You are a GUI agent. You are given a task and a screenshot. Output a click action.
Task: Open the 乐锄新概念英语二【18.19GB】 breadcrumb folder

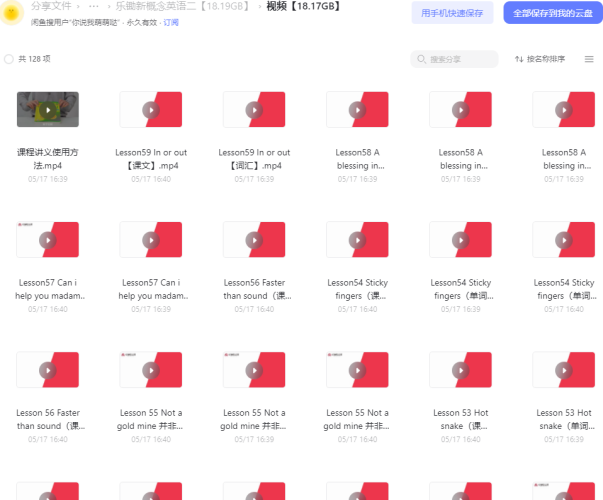click(183, 6)
